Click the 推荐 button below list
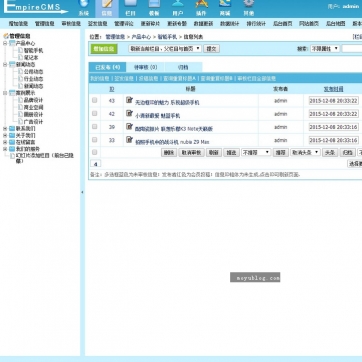Image resolution: width=362 pixels, height=362 pixels. (x=281, y=152)
